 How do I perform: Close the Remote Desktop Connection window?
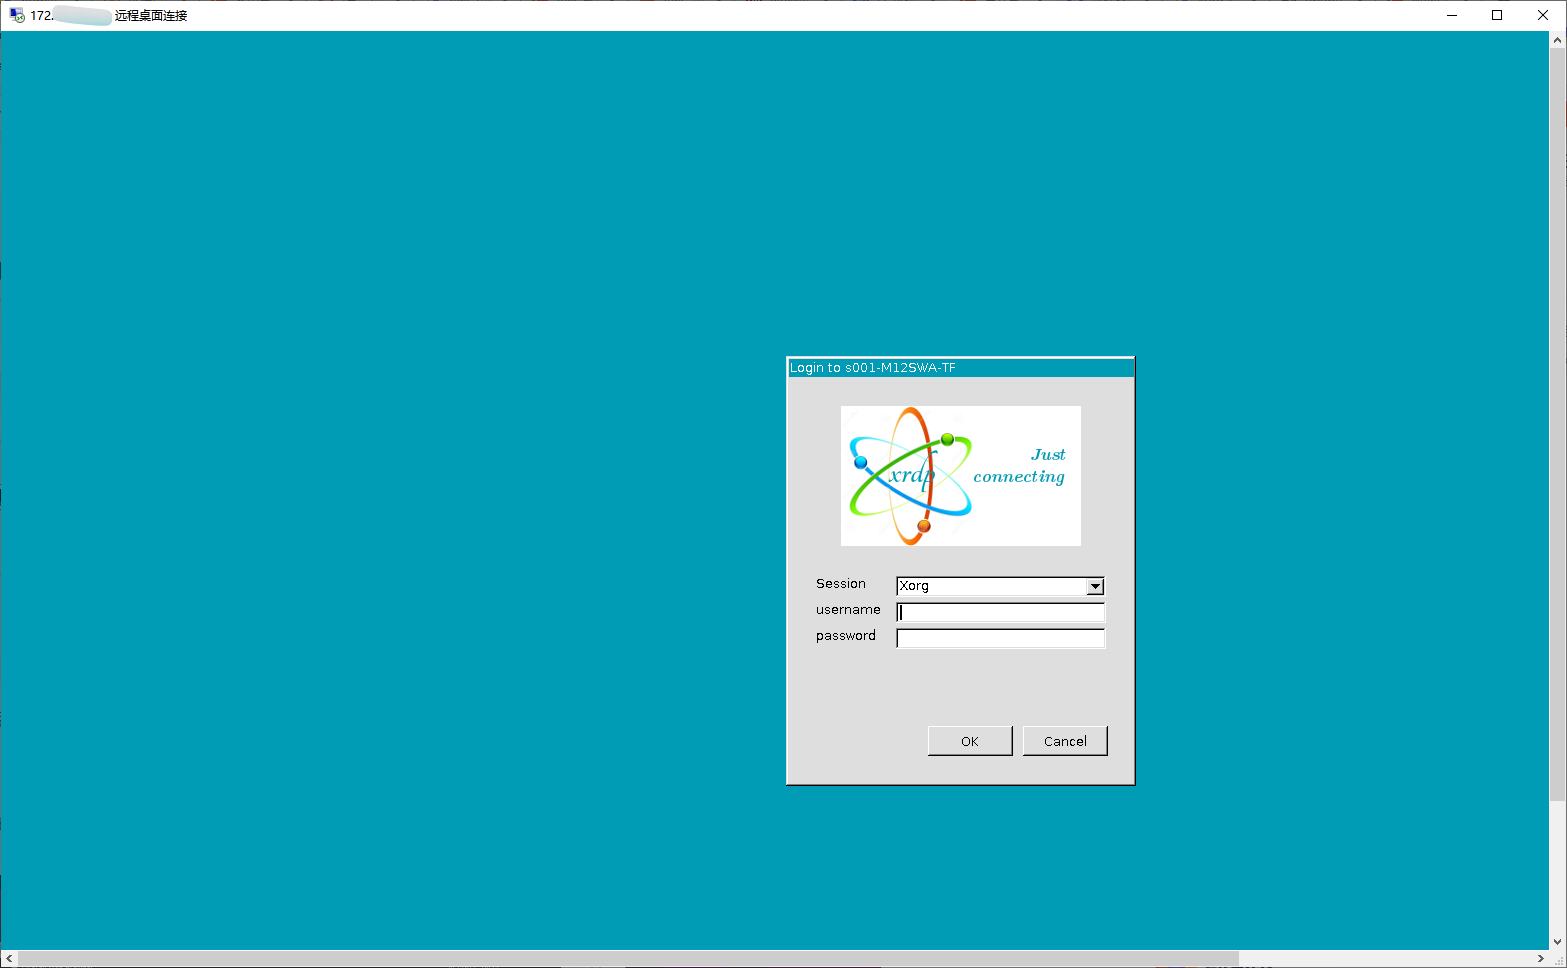(x=1543, y=15)
